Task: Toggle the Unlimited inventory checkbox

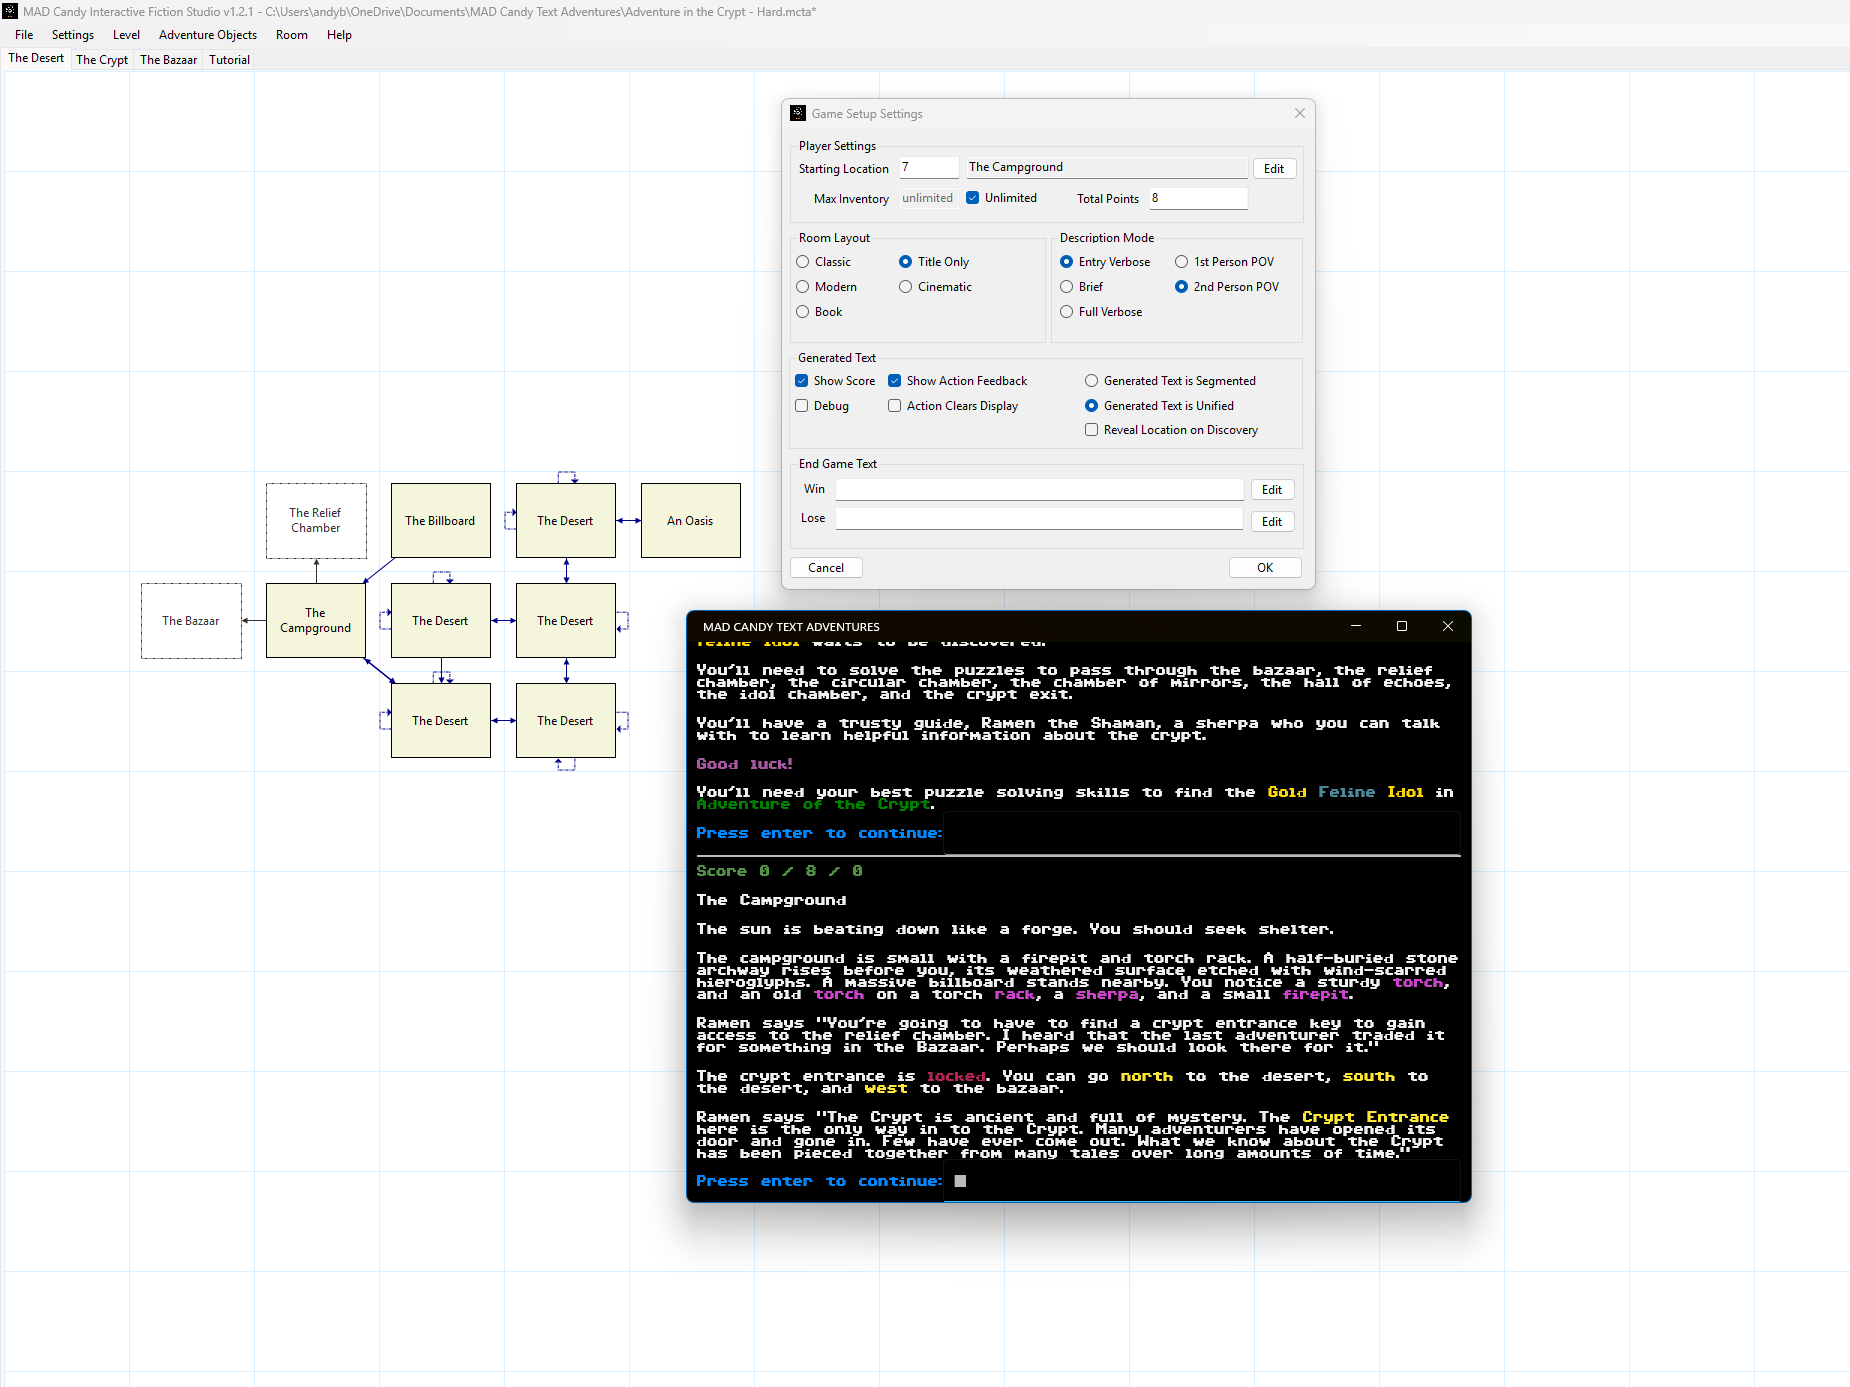Action: coord(972,198)
